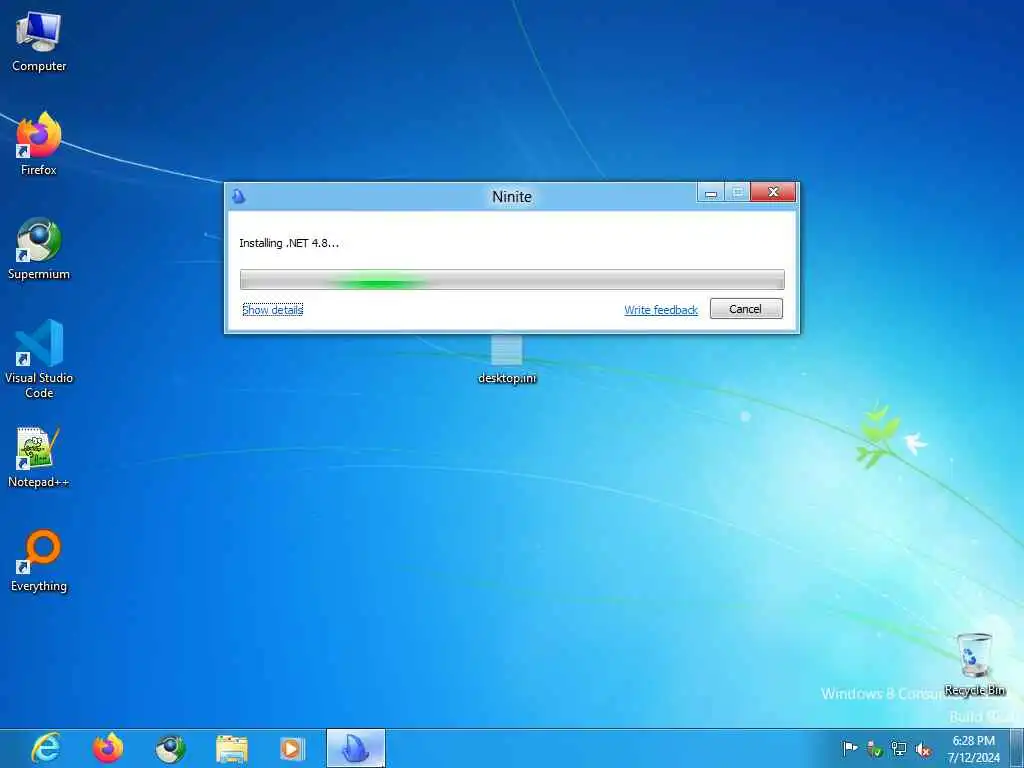Close the Ninite window
The image size is (1024, 768).
pyautogui.click(x=773, y=192)
